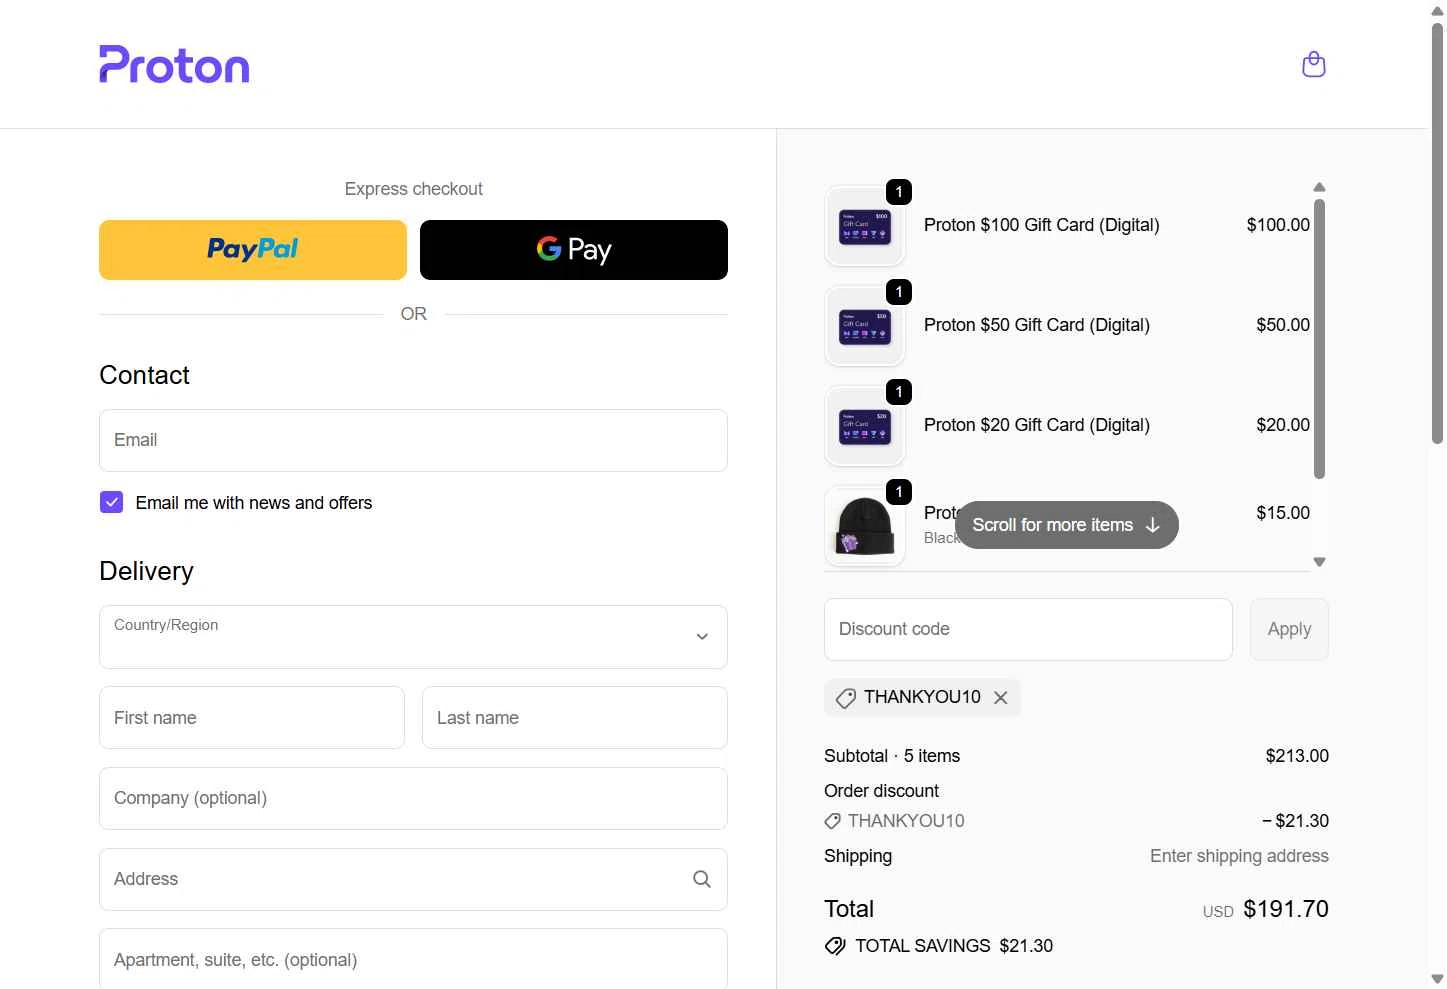1447x989 pixels.
Task: Click the page scroll-up arrow
Action: pos(1437,11)
